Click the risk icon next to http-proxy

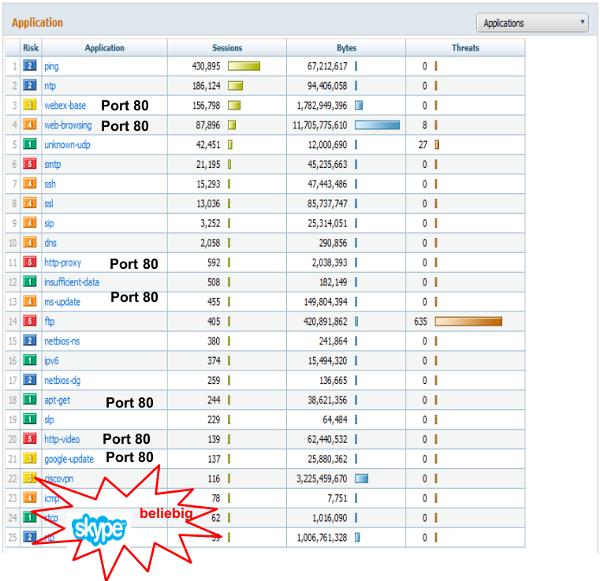point(31,263)
